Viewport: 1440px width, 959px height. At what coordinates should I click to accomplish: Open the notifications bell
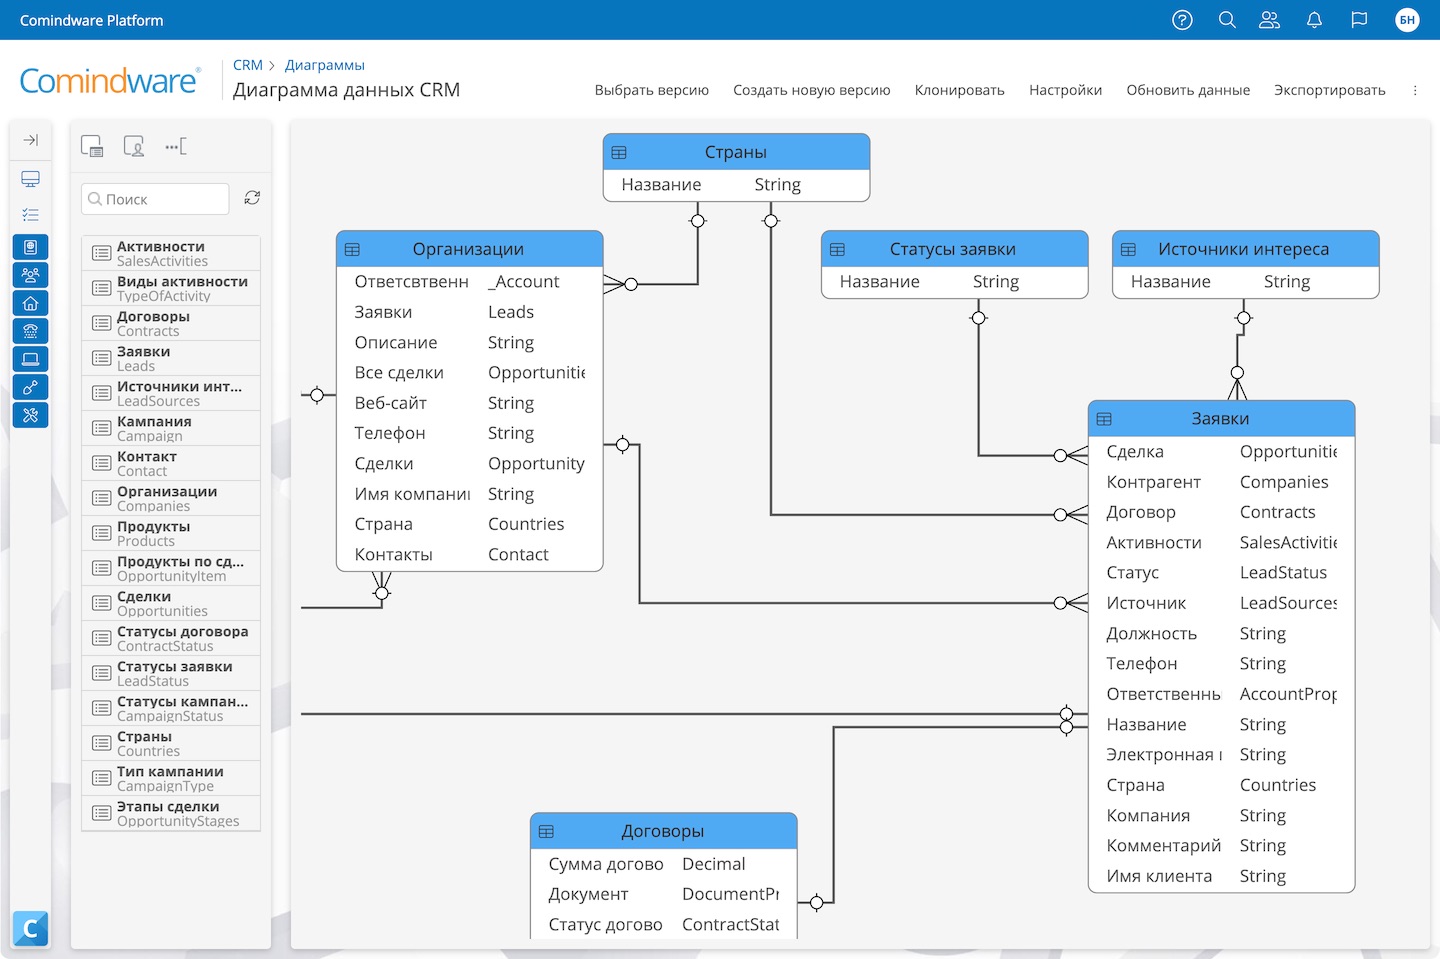coord(1314,20)
